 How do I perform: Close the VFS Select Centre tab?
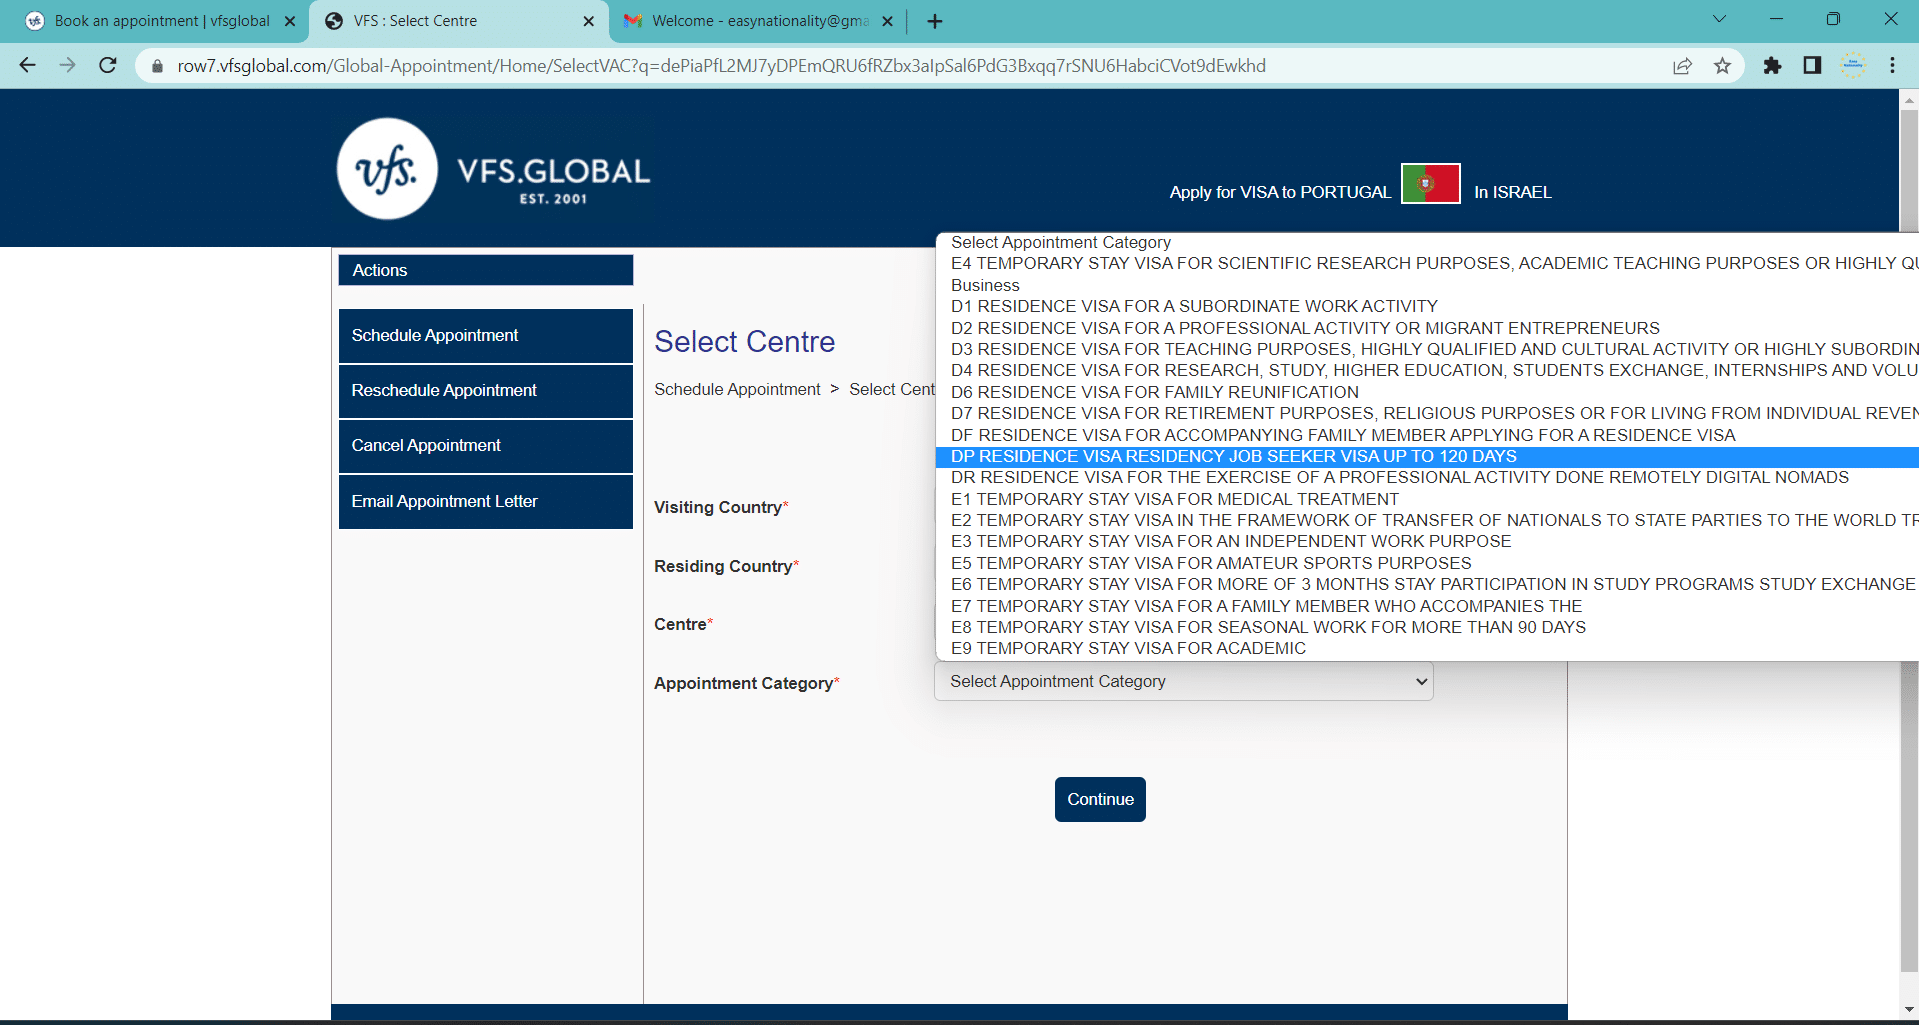click(x=588, y=21)
